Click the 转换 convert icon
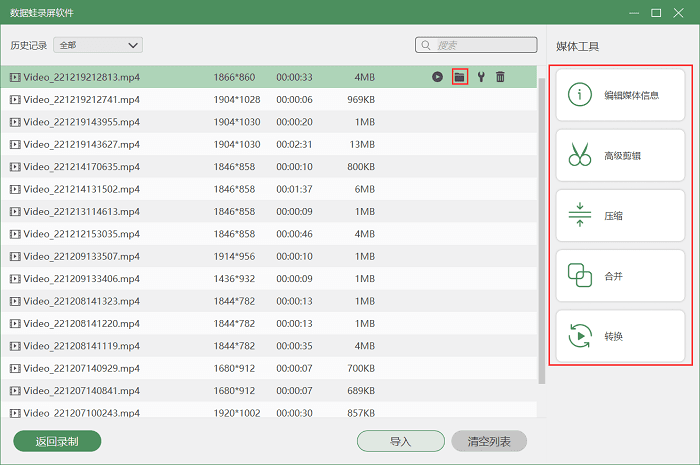700x465 pixels. tap(579, 336)
